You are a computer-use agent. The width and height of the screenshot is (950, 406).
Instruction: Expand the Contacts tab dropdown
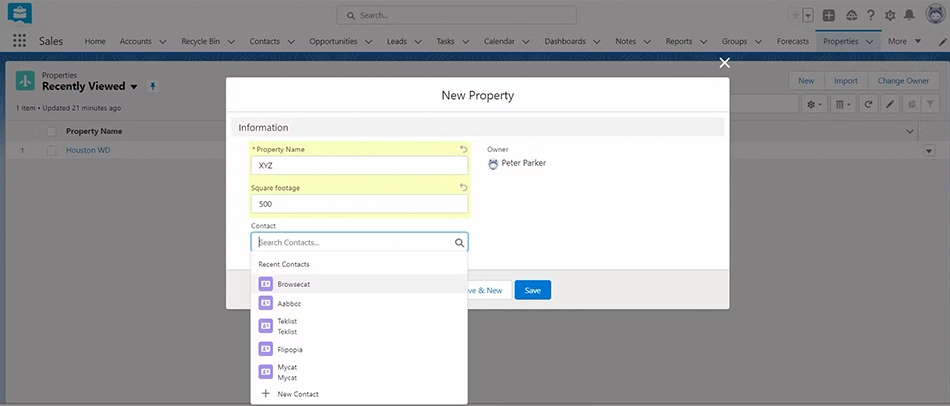(x=291, y=42)
